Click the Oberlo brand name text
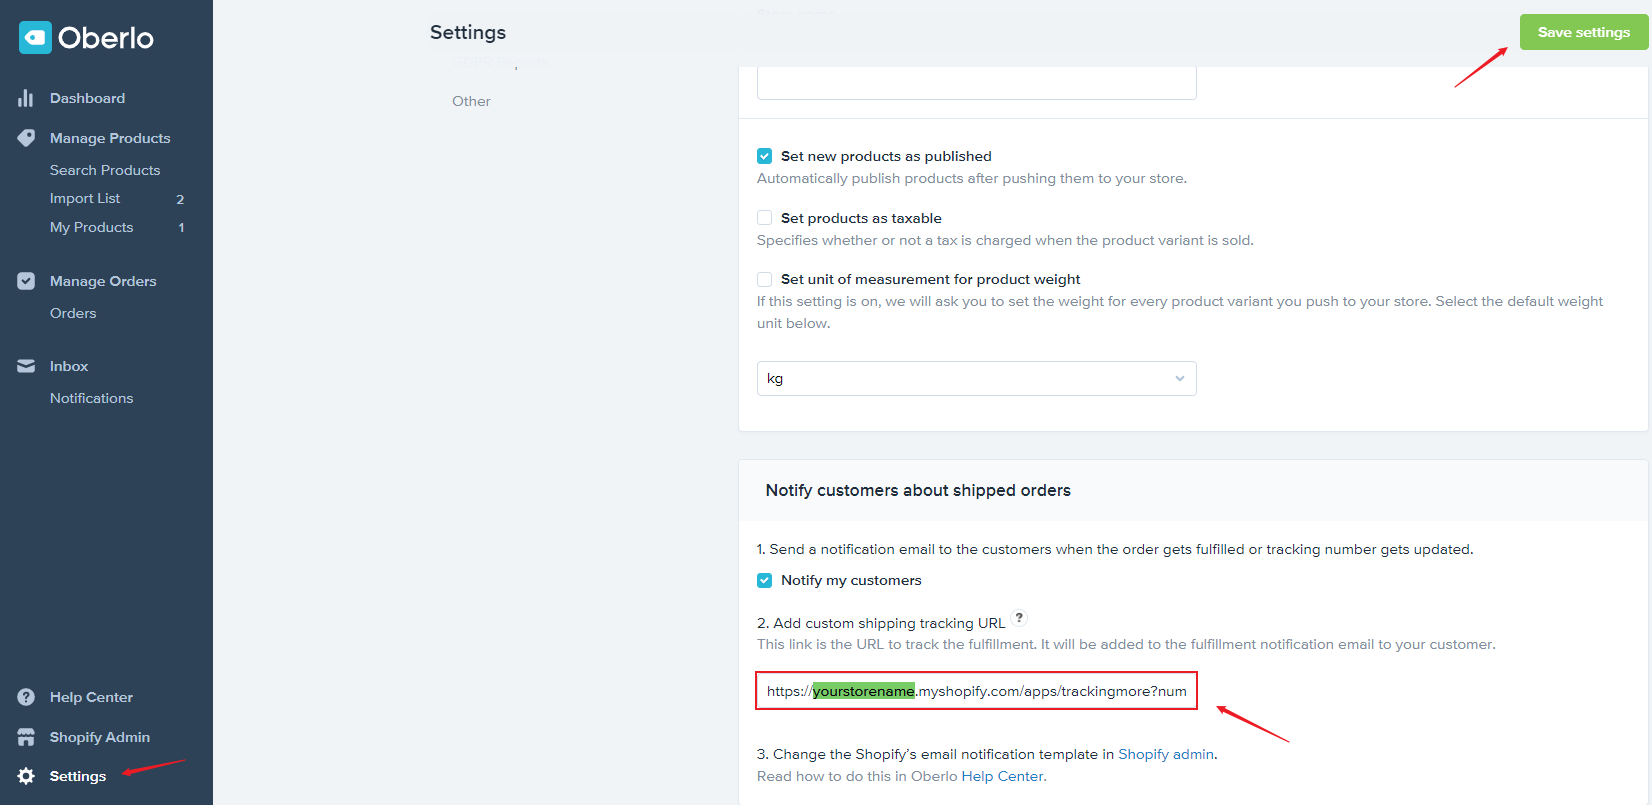The image size is (1652, 805). (x=106, y=38)
